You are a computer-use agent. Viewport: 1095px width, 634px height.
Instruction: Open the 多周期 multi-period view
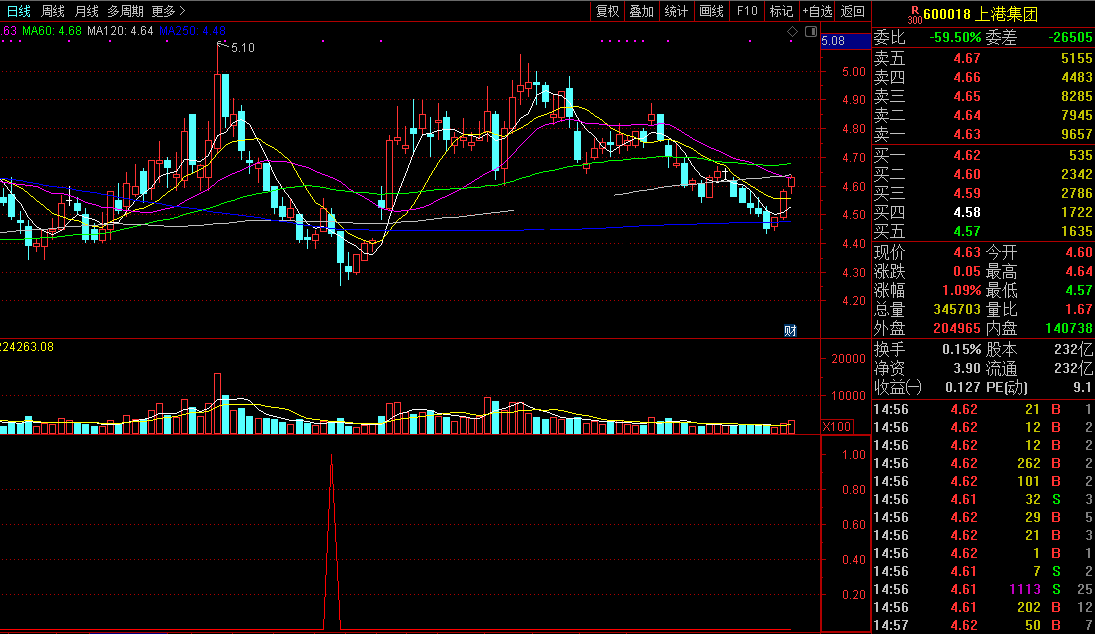[x=126, y=11]
